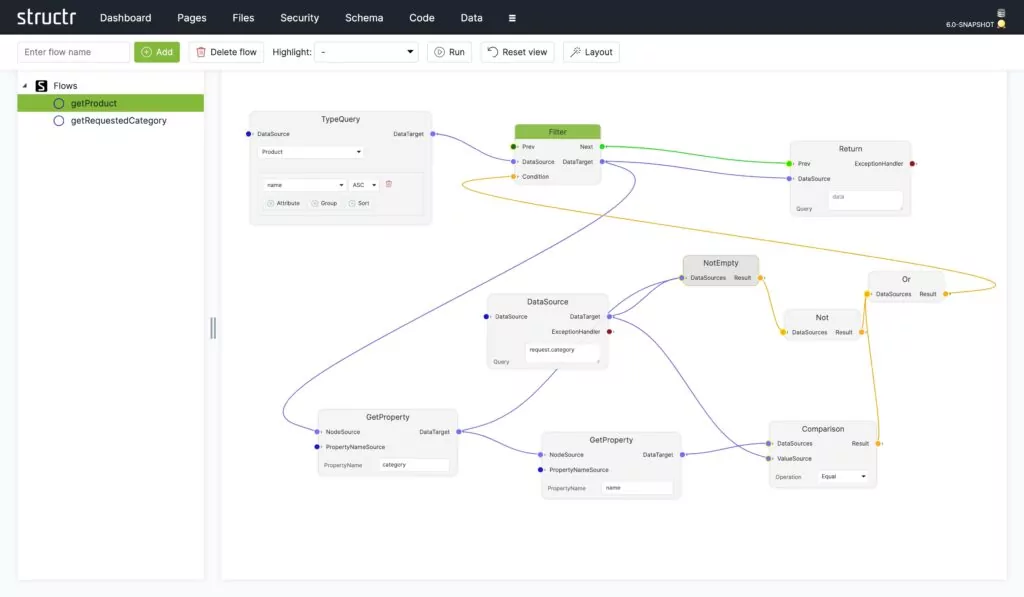Click the TypeQuery DataSource input port
This screenshot has height=597, width=1024.
248,134
